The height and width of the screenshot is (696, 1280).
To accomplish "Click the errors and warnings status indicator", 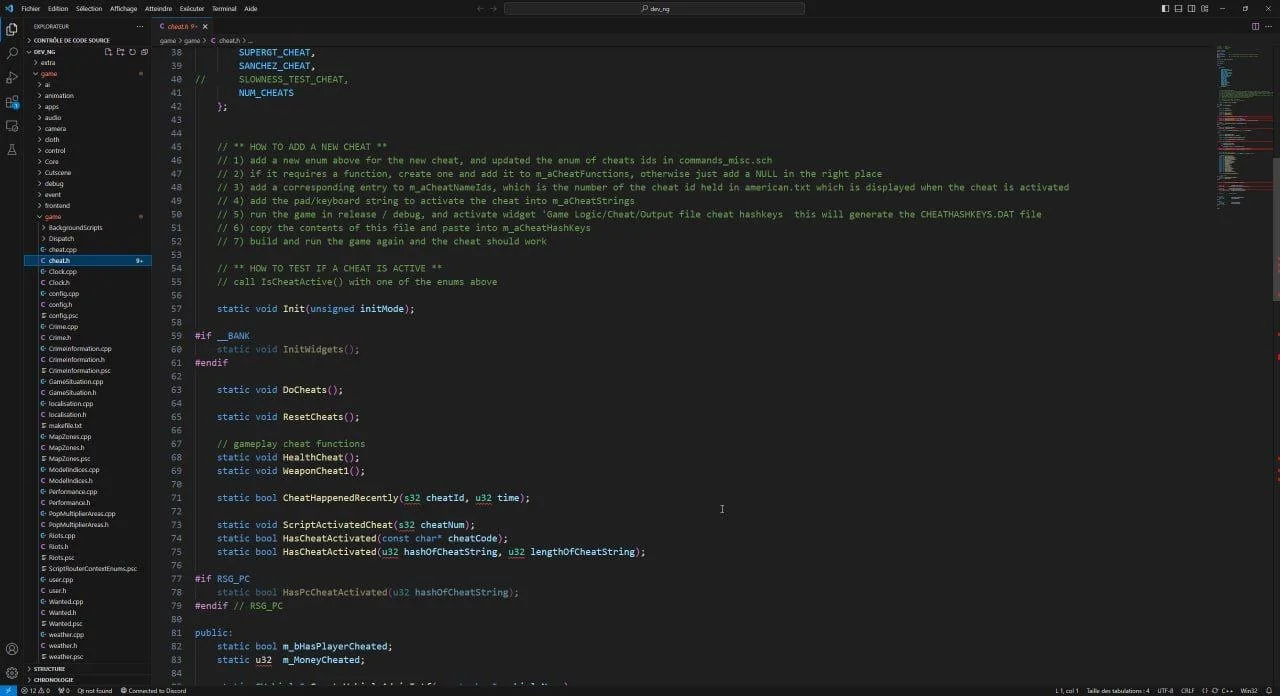I will point(34,690).
